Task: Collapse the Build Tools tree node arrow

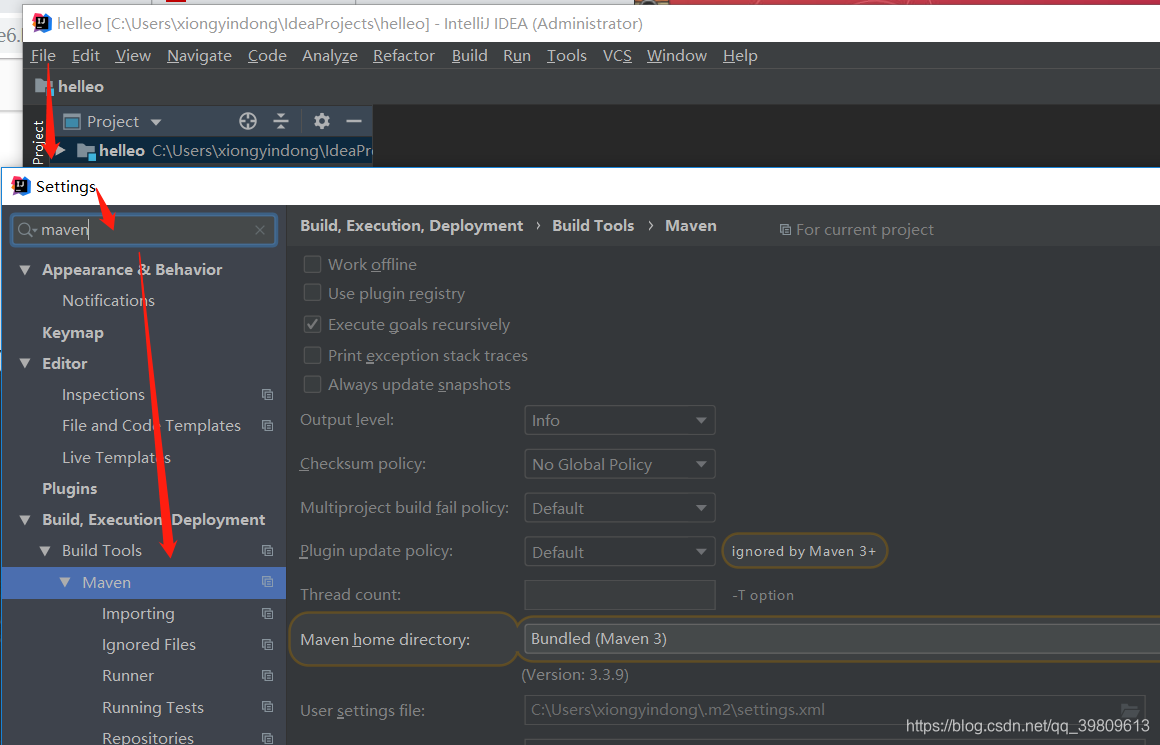Action: (45, 550)
